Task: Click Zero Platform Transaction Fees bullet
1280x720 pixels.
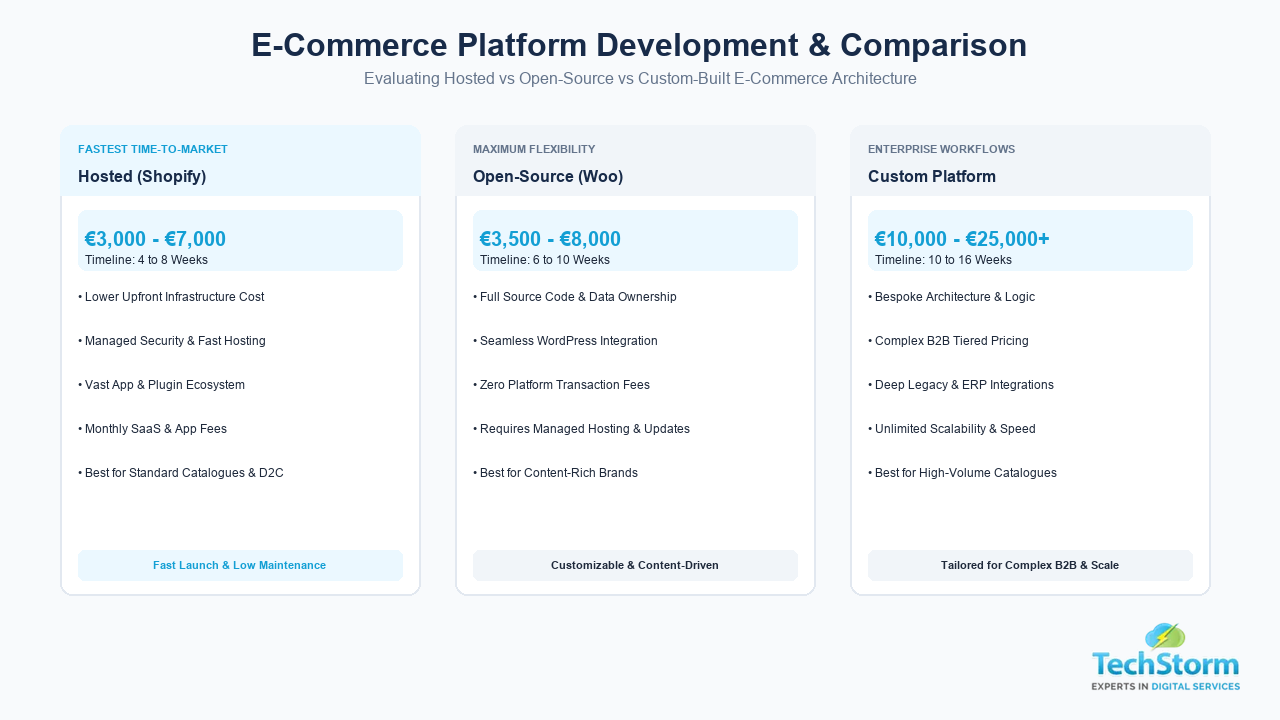Action: [x=561, y=385]
